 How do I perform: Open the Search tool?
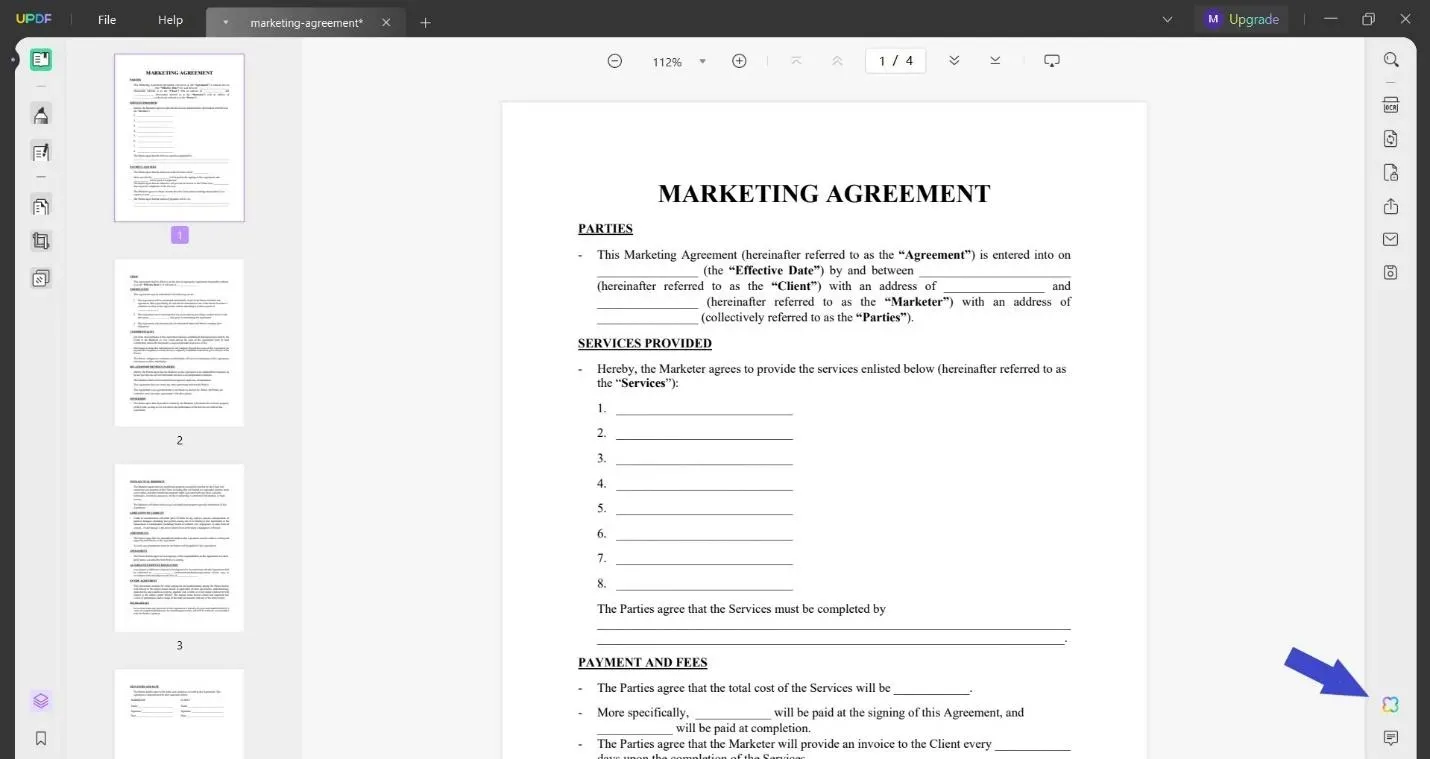click(x=1391, y=60)
